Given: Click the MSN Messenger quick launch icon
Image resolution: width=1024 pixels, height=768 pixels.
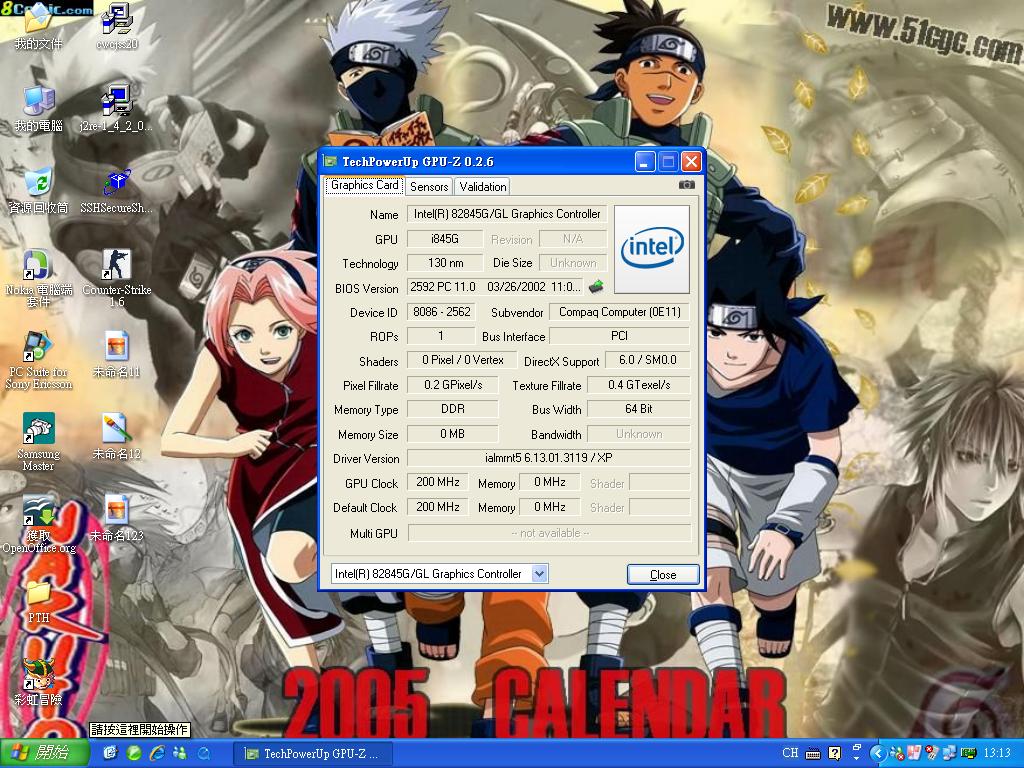Looking at the screenshot, I should (180, 753).
